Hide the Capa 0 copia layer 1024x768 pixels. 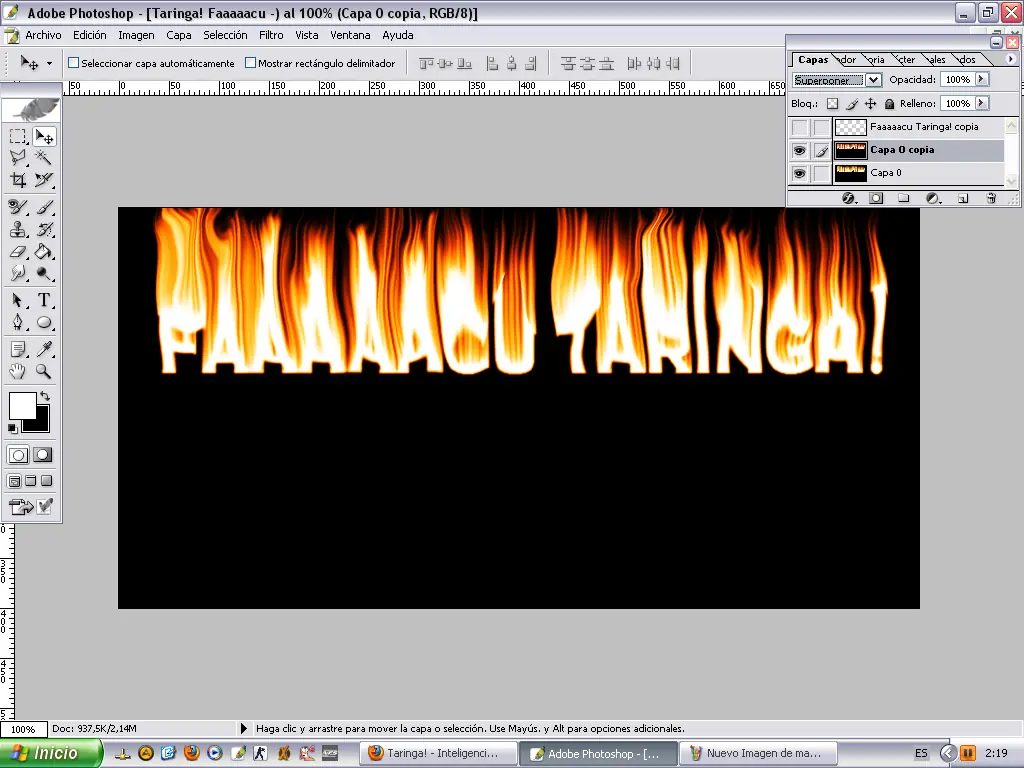pos(799,150)
